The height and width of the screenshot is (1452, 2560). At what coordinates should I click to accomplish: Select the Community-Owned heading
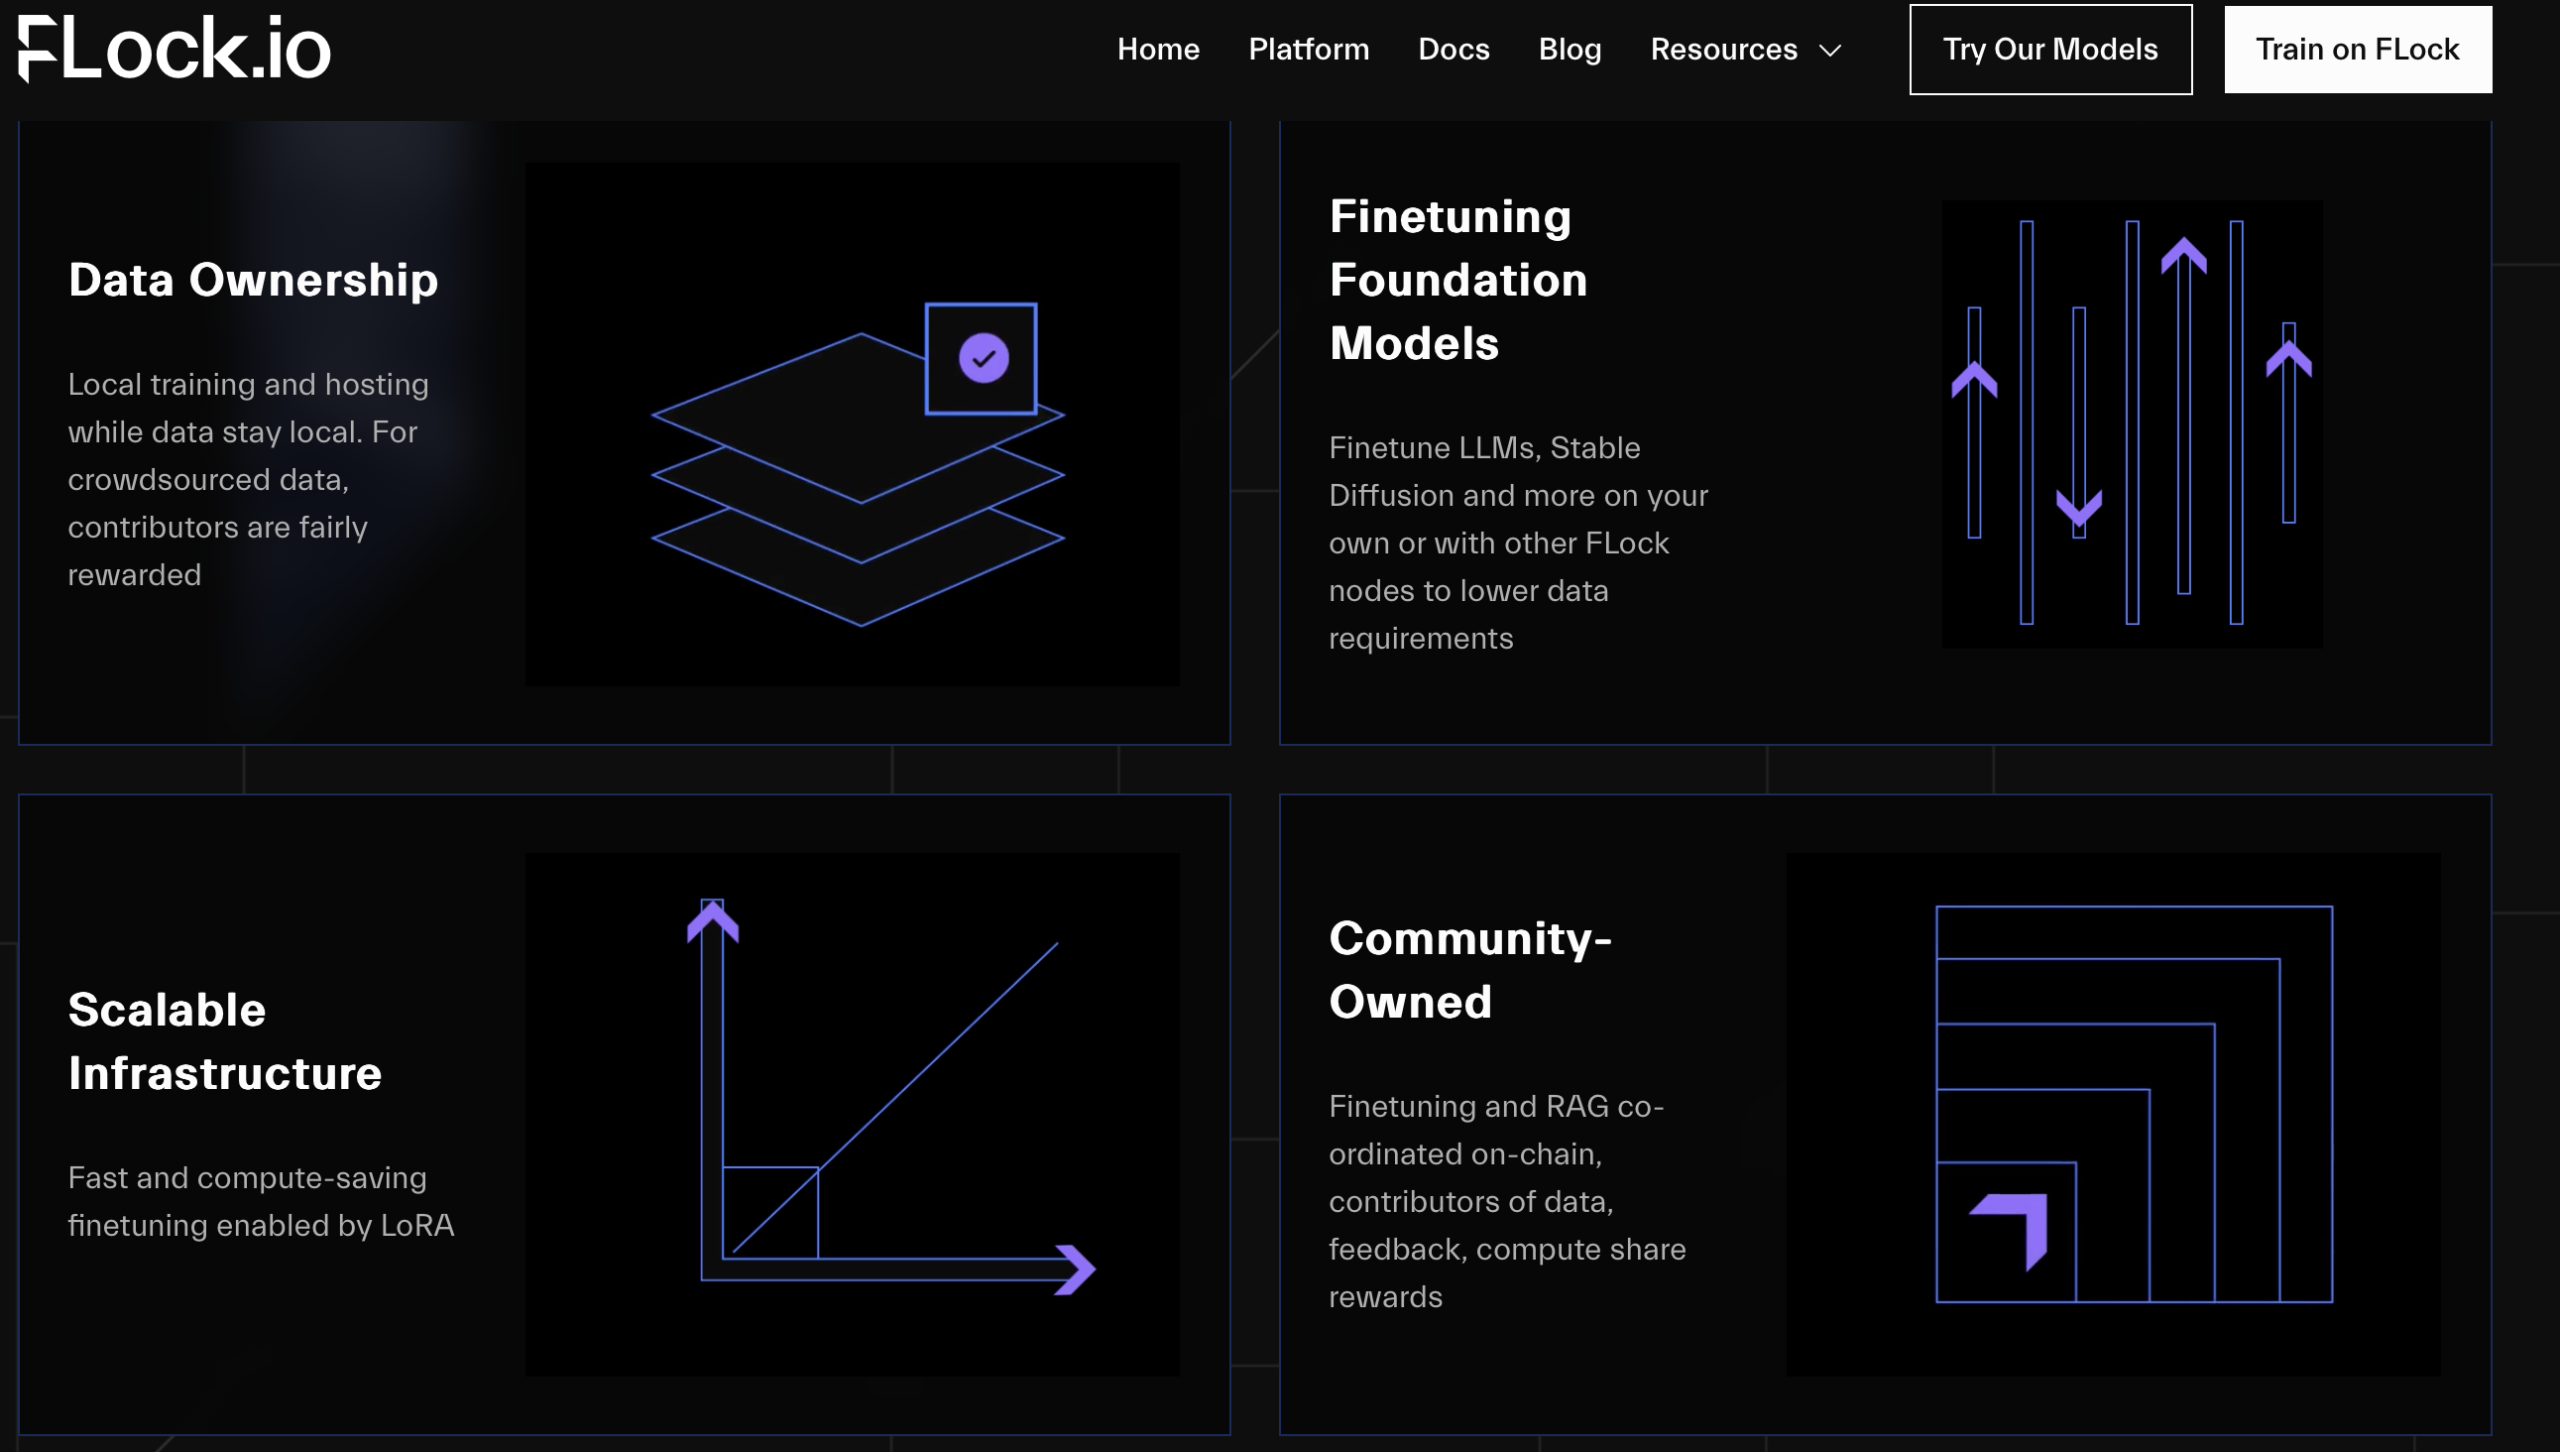pyautogui.click(x=1470, y=969)
